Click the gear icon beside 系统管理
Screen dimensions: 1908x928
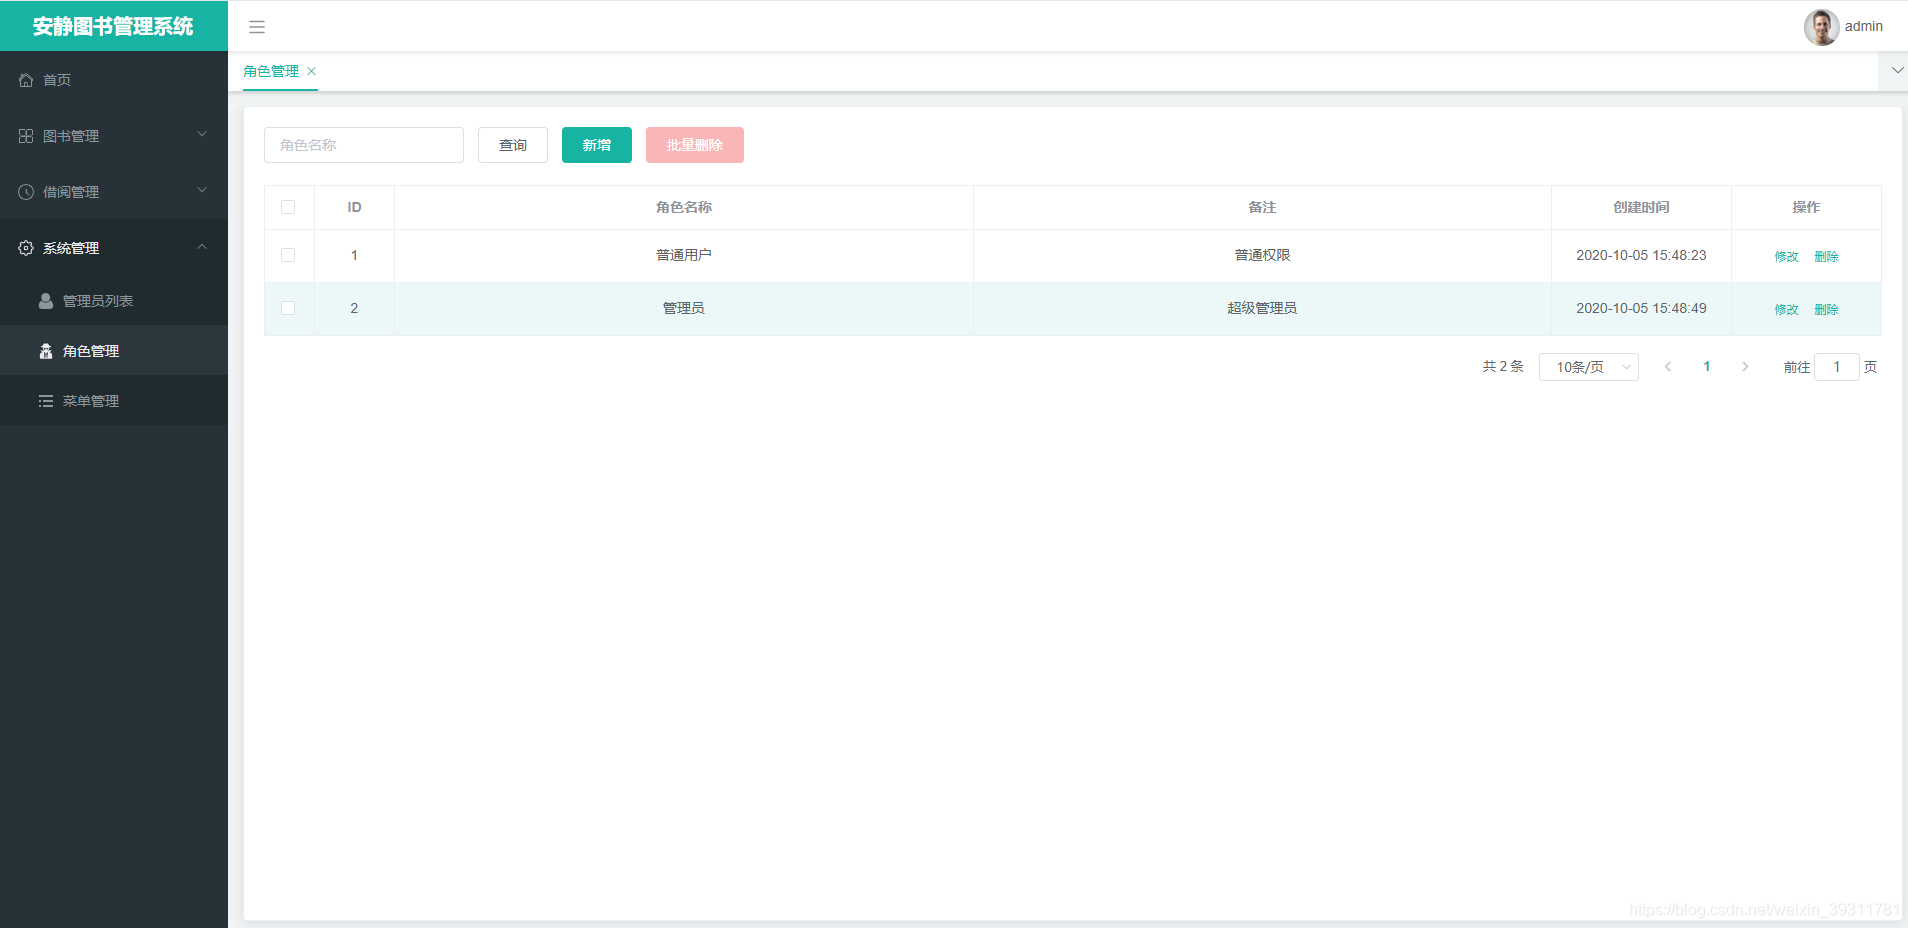(x=26, y=248)
